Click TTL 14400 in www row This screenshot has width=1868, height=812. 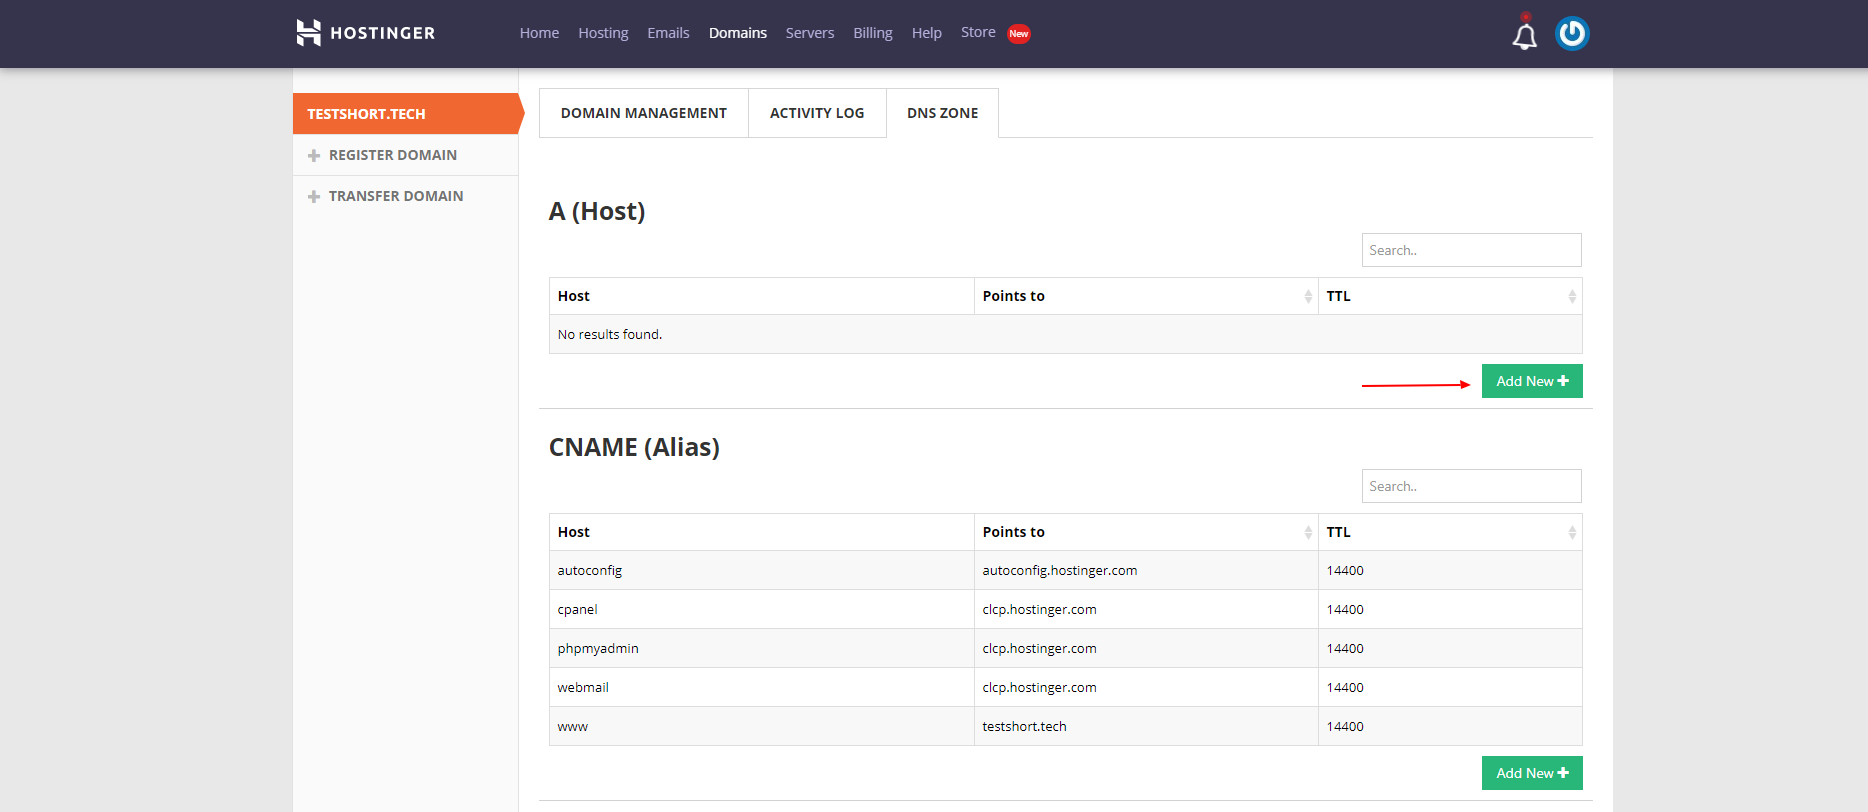click(1345, 726)
